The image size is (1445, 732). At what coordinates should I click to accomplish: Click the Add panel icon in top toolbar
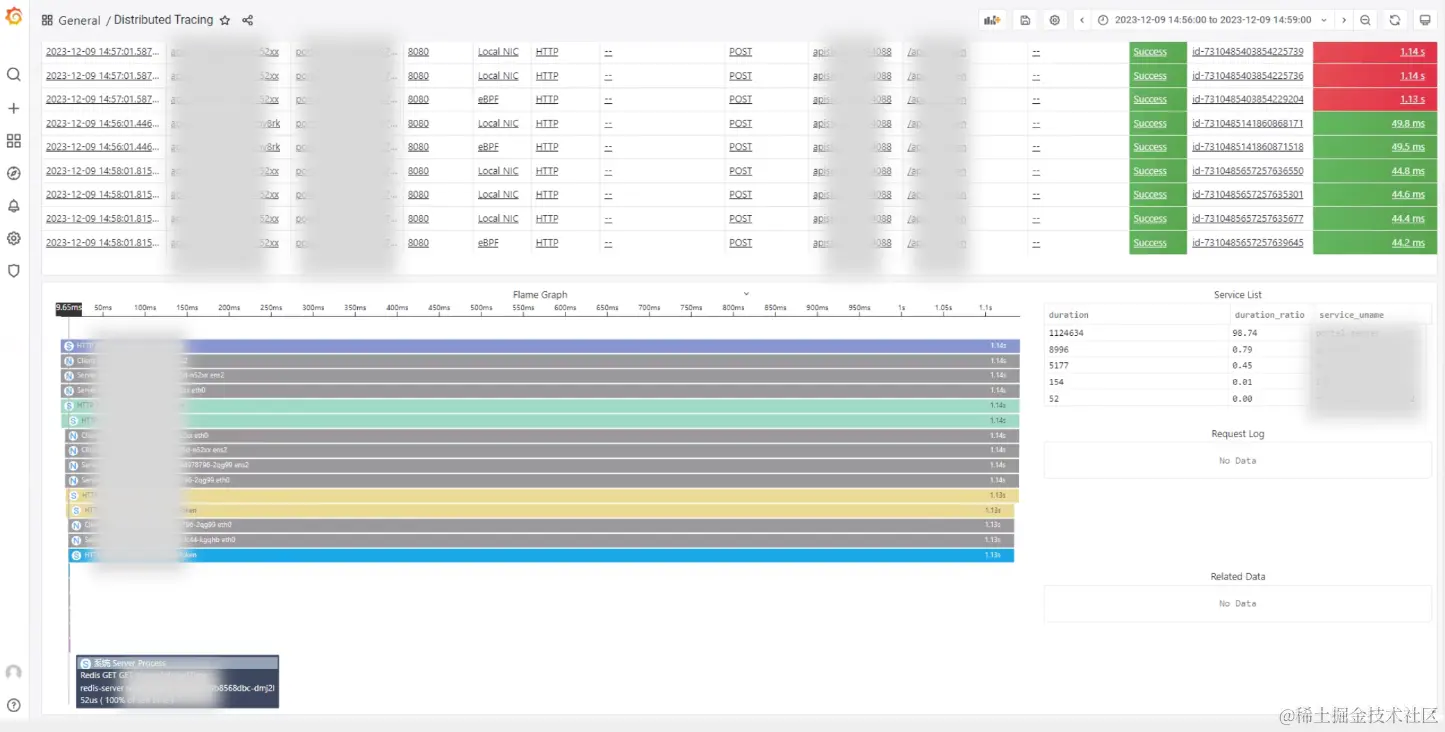tap(991, 19)
